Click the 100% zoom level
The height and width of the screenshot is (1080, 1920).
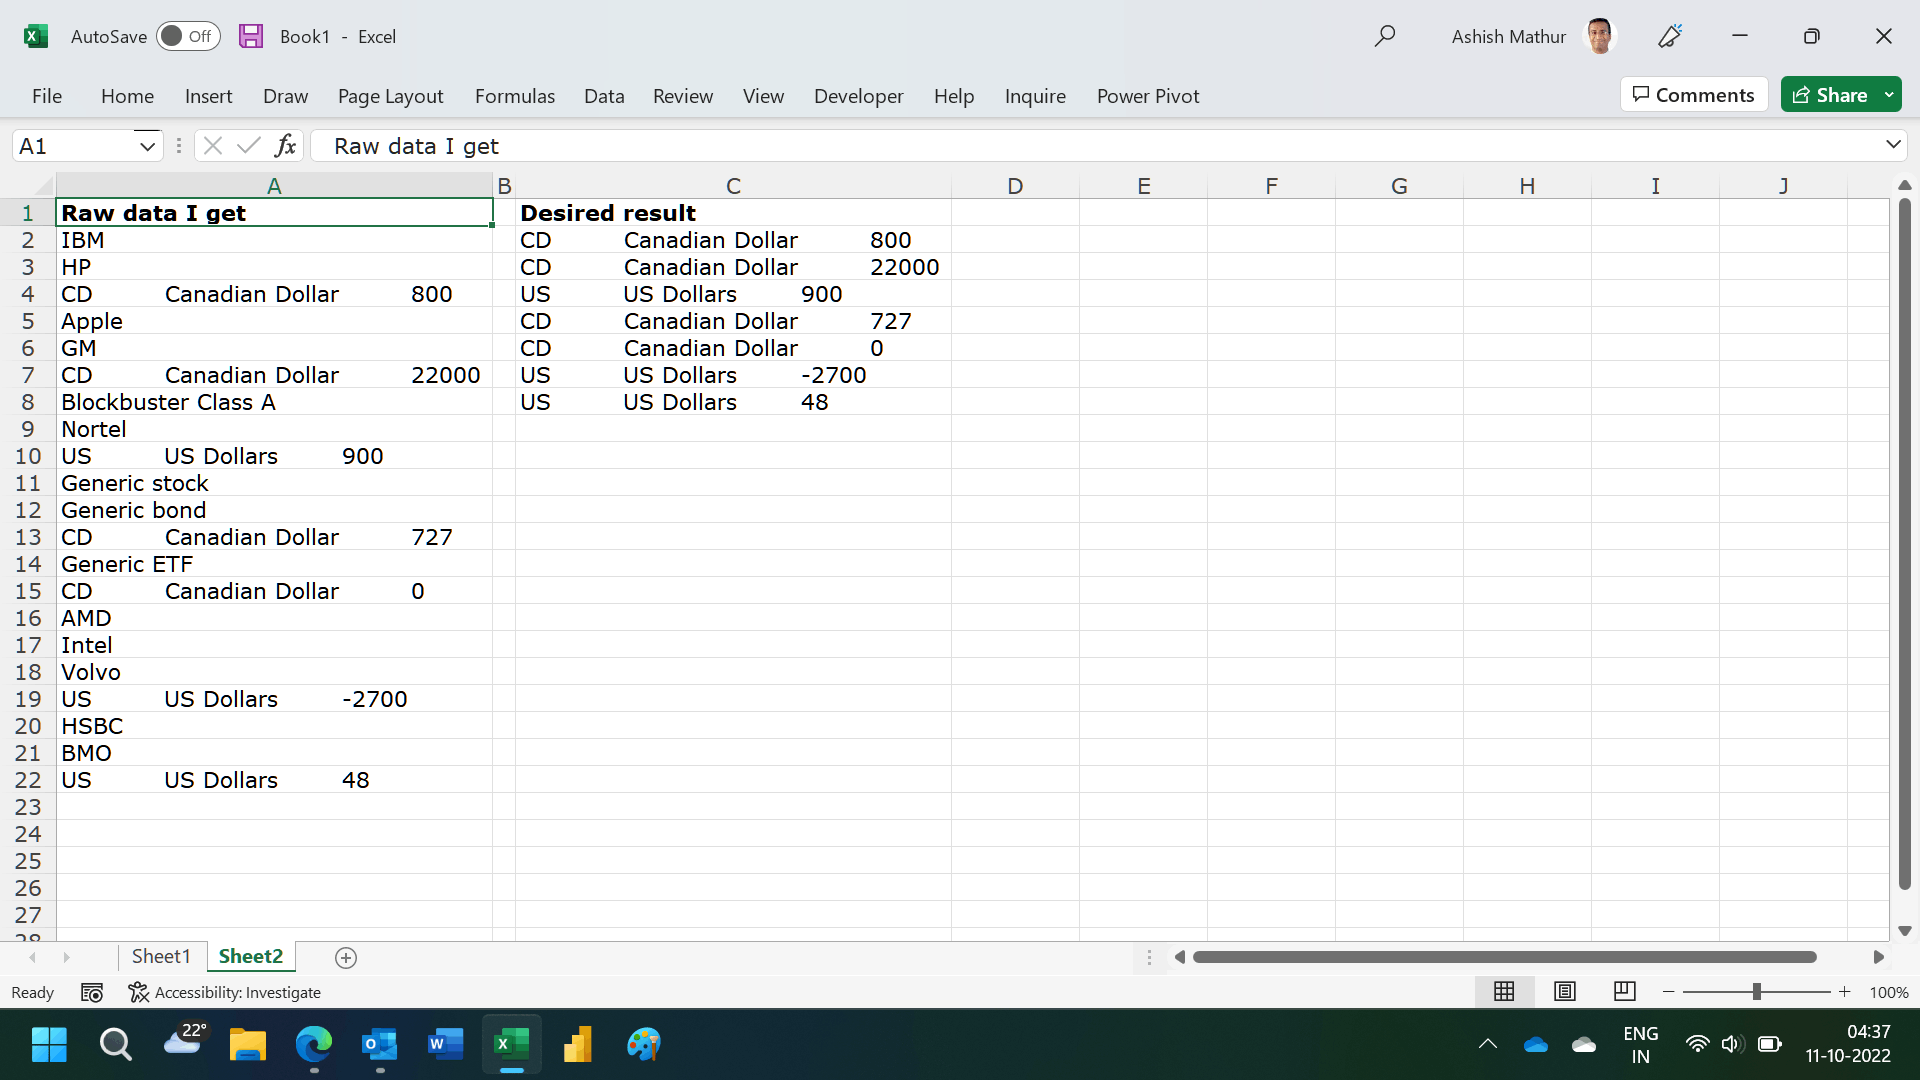1889,992
